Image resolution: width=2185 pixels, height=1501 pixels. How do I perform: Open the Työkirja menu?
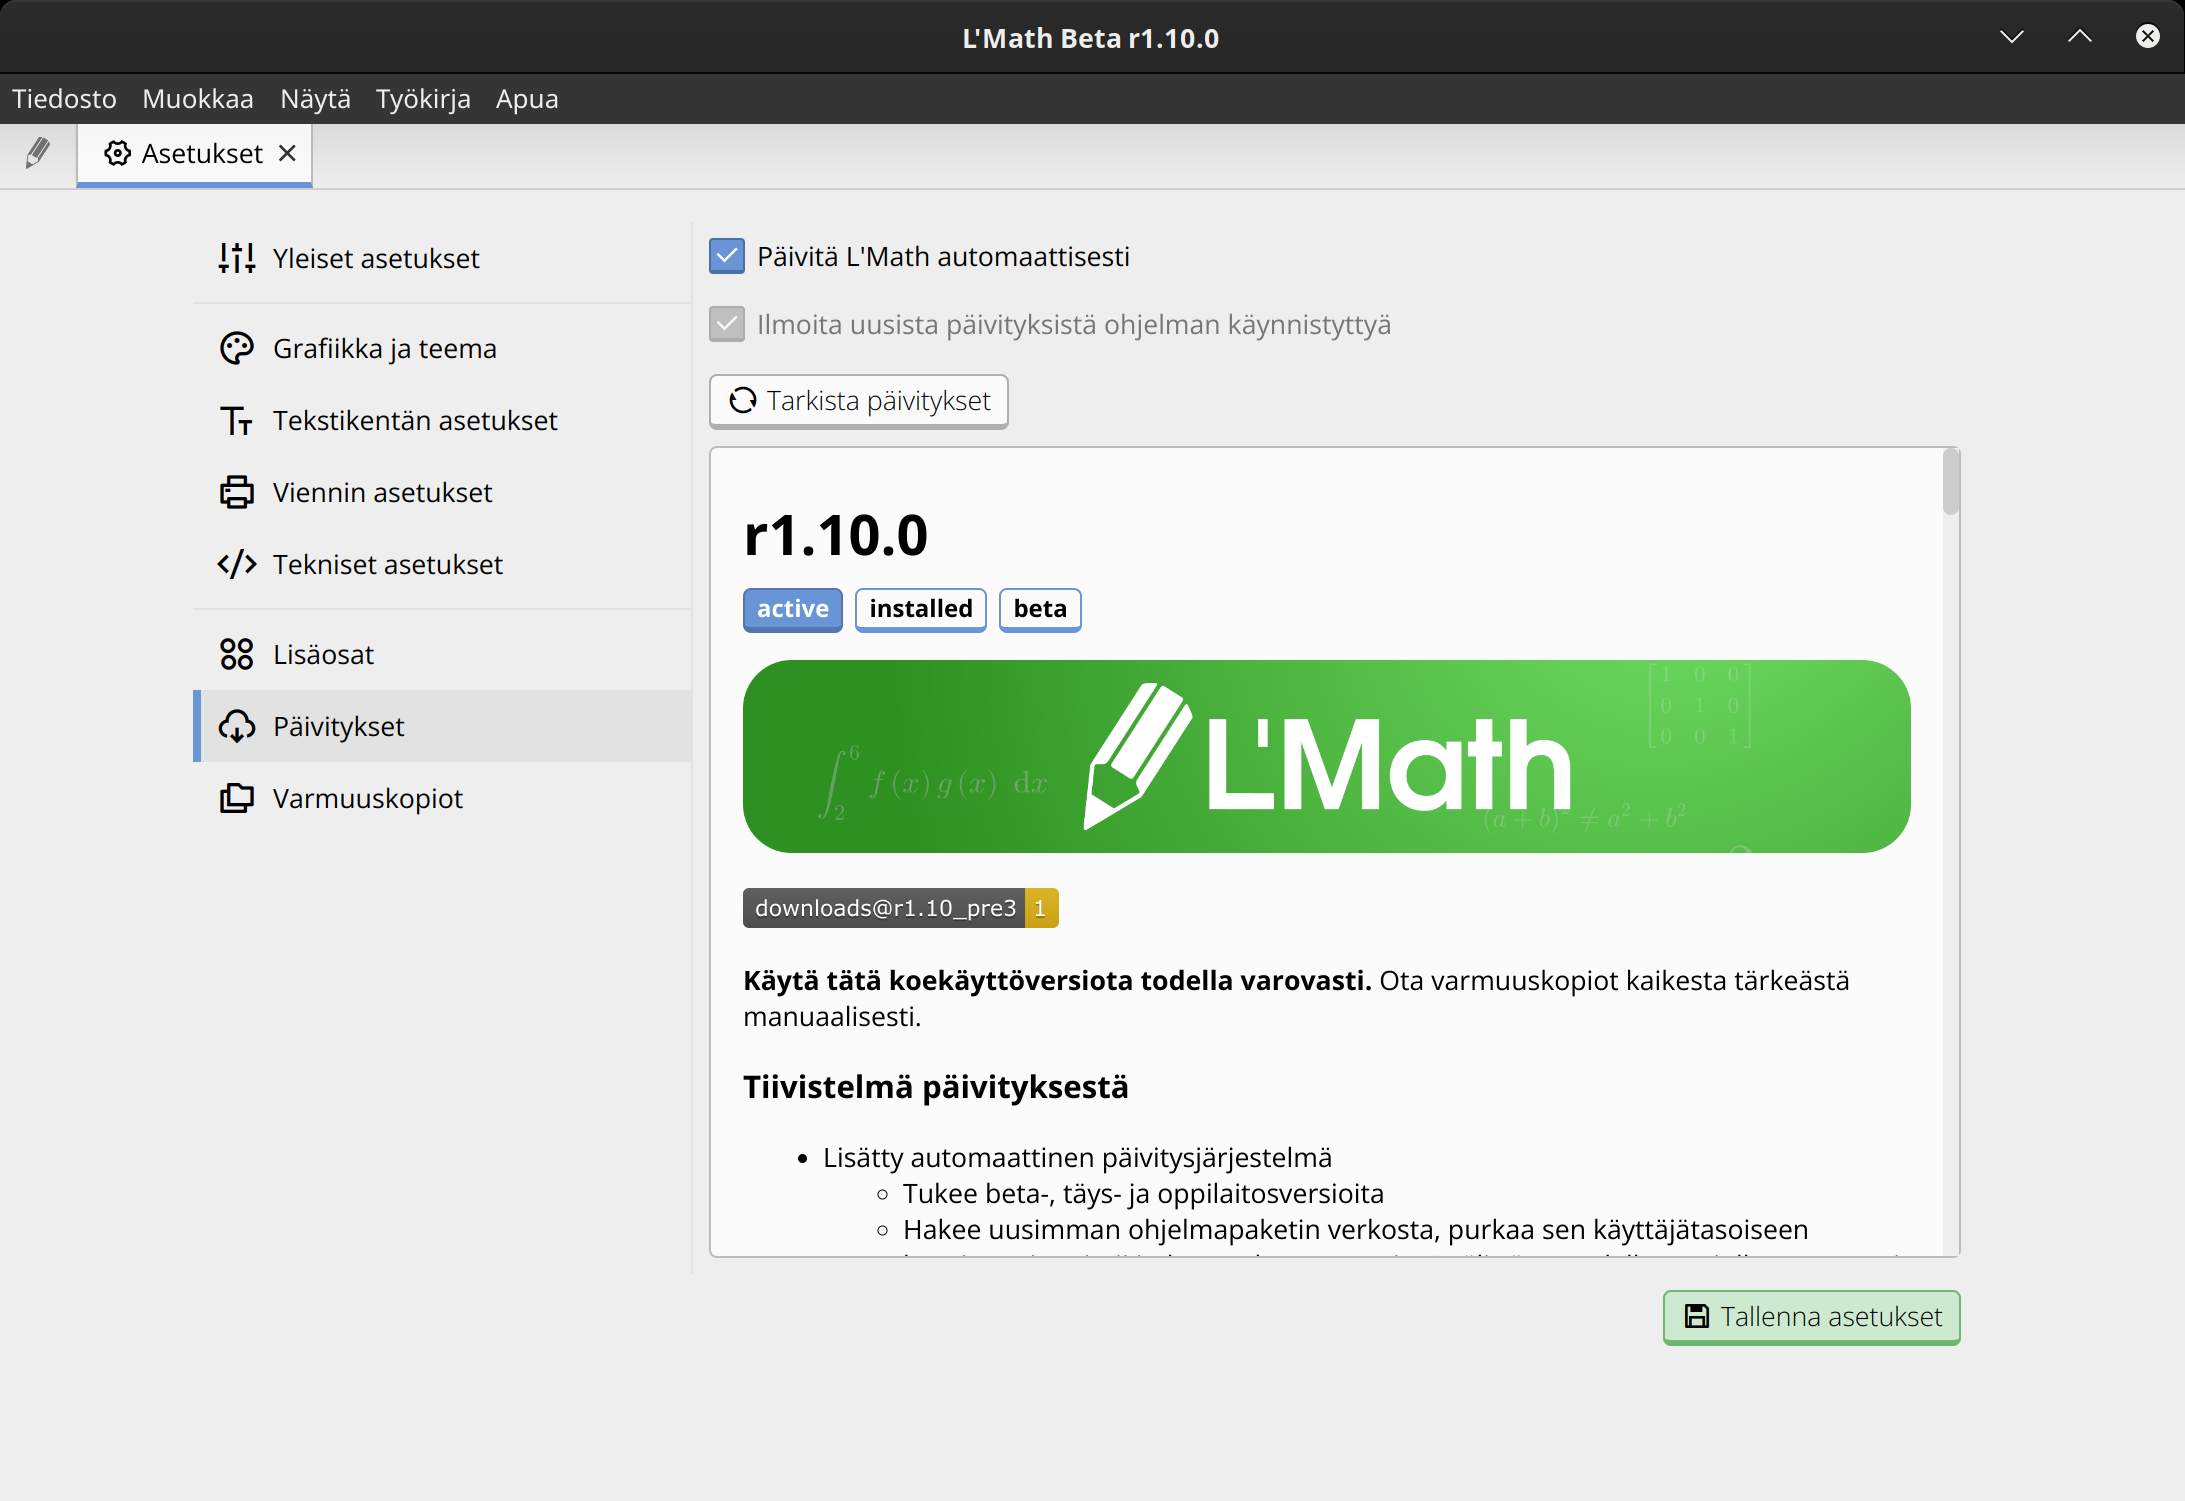423,99
